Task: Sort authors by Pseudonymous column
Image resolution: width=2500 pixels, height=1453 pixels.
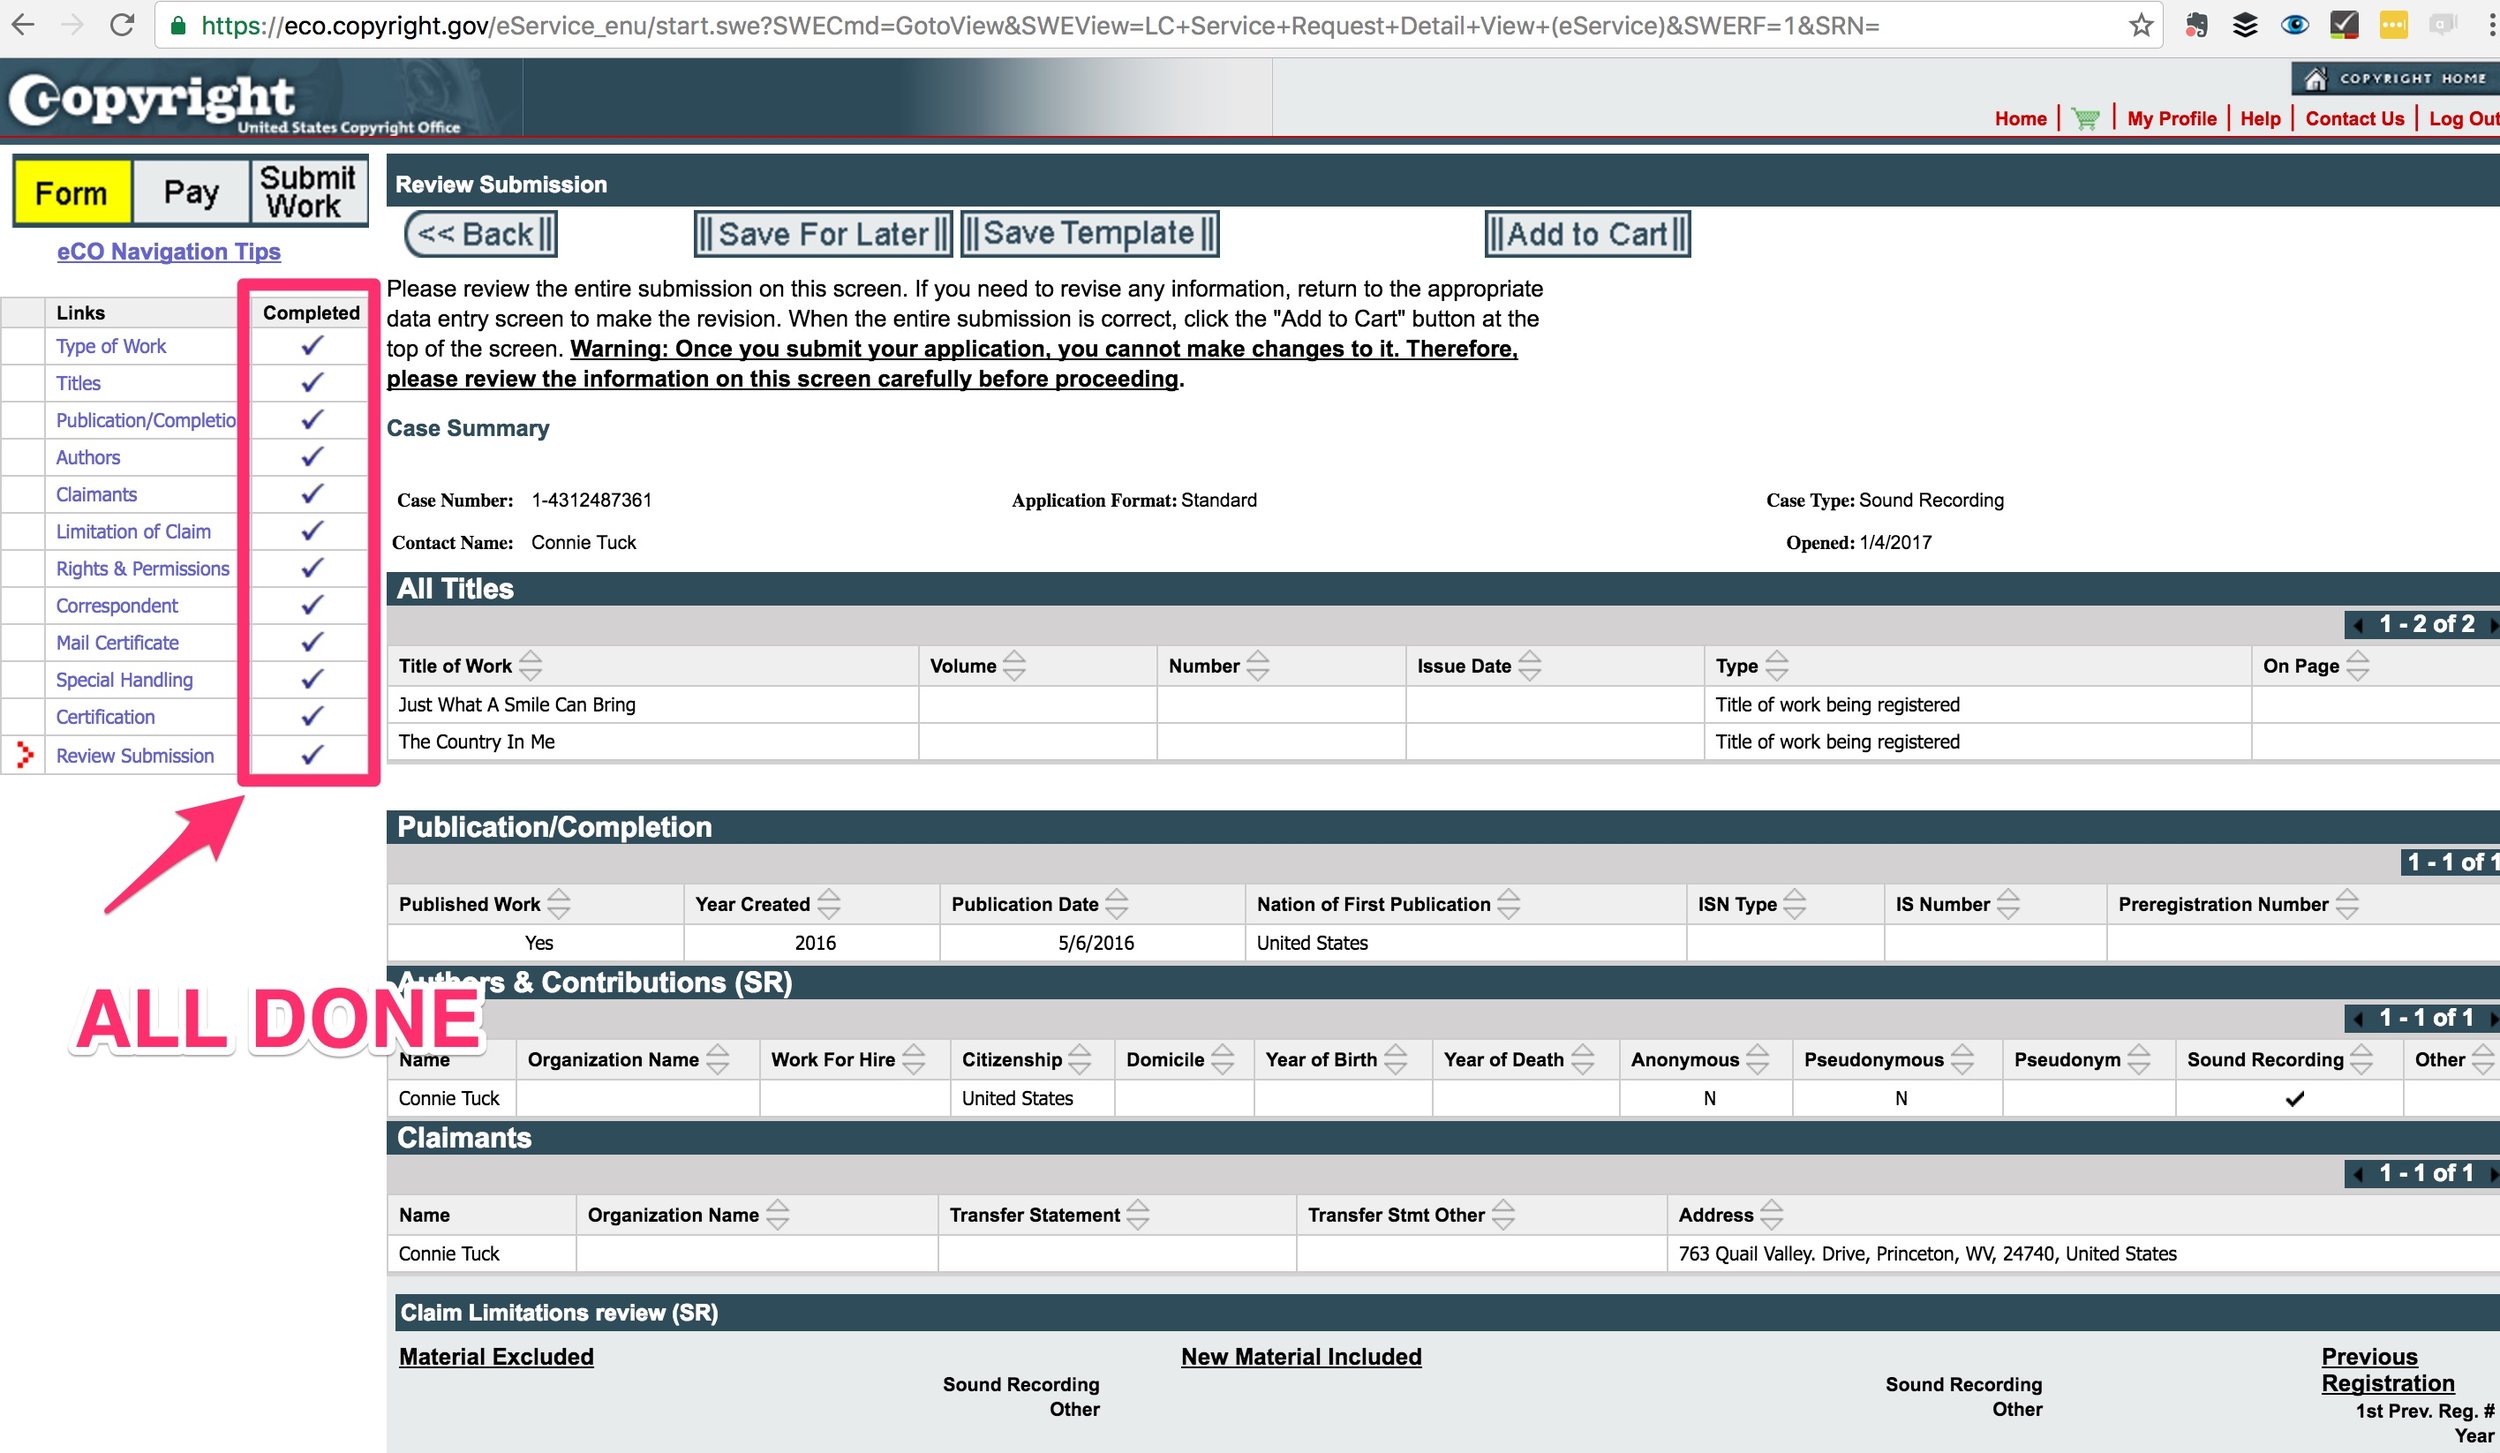Action: click(x=1963, y=1059)
